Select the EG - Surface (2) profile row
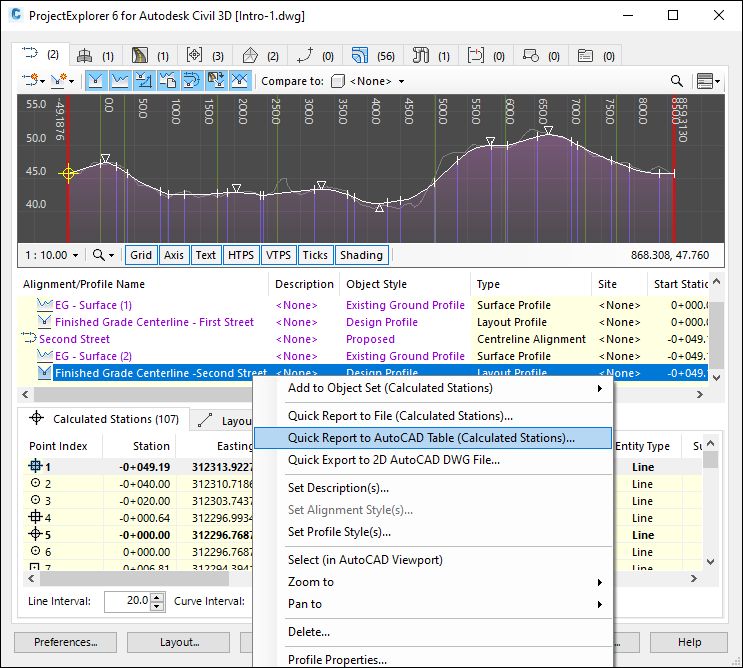Screen dimensions: 743x668 (362, 356)
